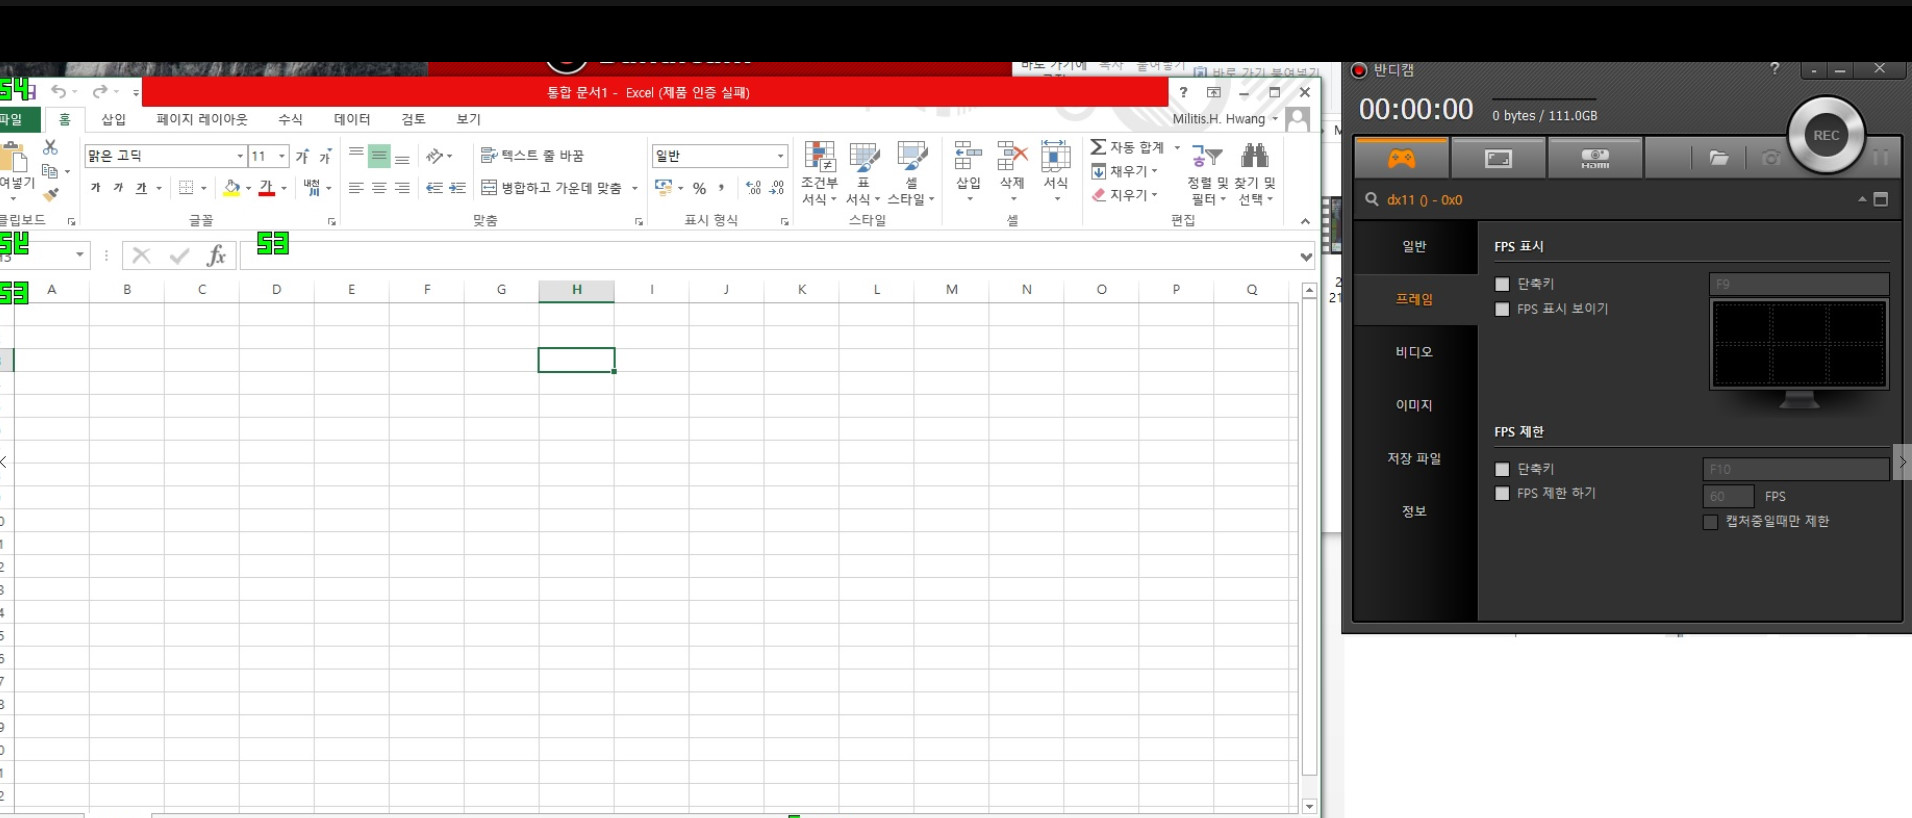Enable FPS 제한 하기 checkbox
The width and height of the screenshot is (1912, 818).
[1502, 494]
